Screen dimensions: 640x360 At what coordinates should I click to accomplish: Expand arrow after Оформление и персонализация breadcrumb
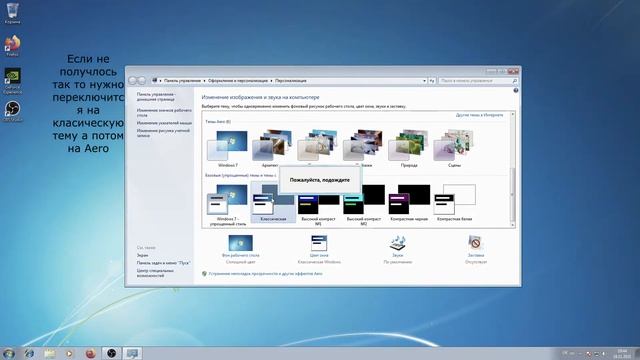tap(271, 81)
